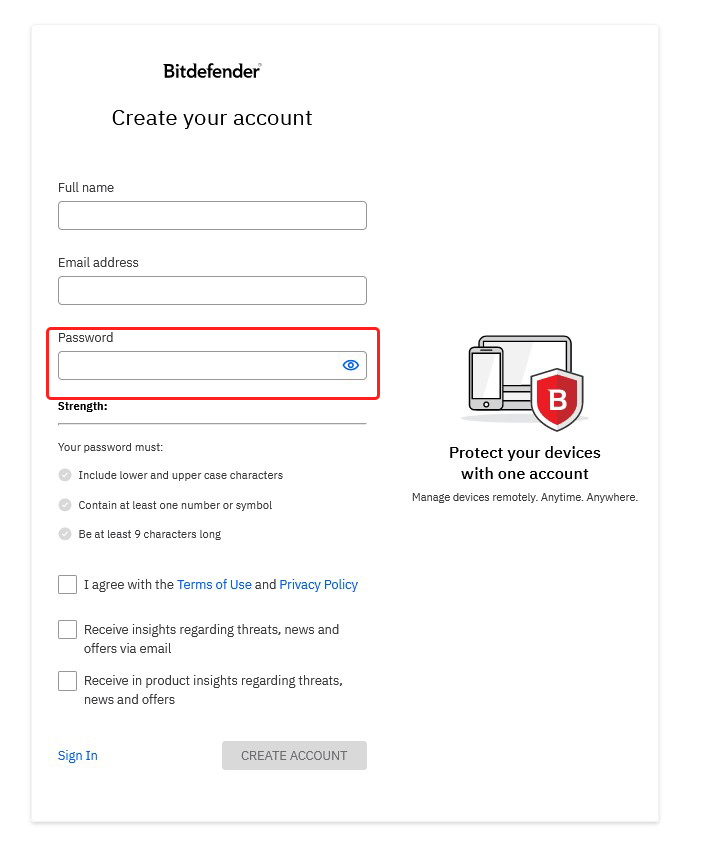The width and height of the screenshot is (717, 850).
Task: Click the 'Be at least 9 characters long' checkmark
Action: coord(65,534)
